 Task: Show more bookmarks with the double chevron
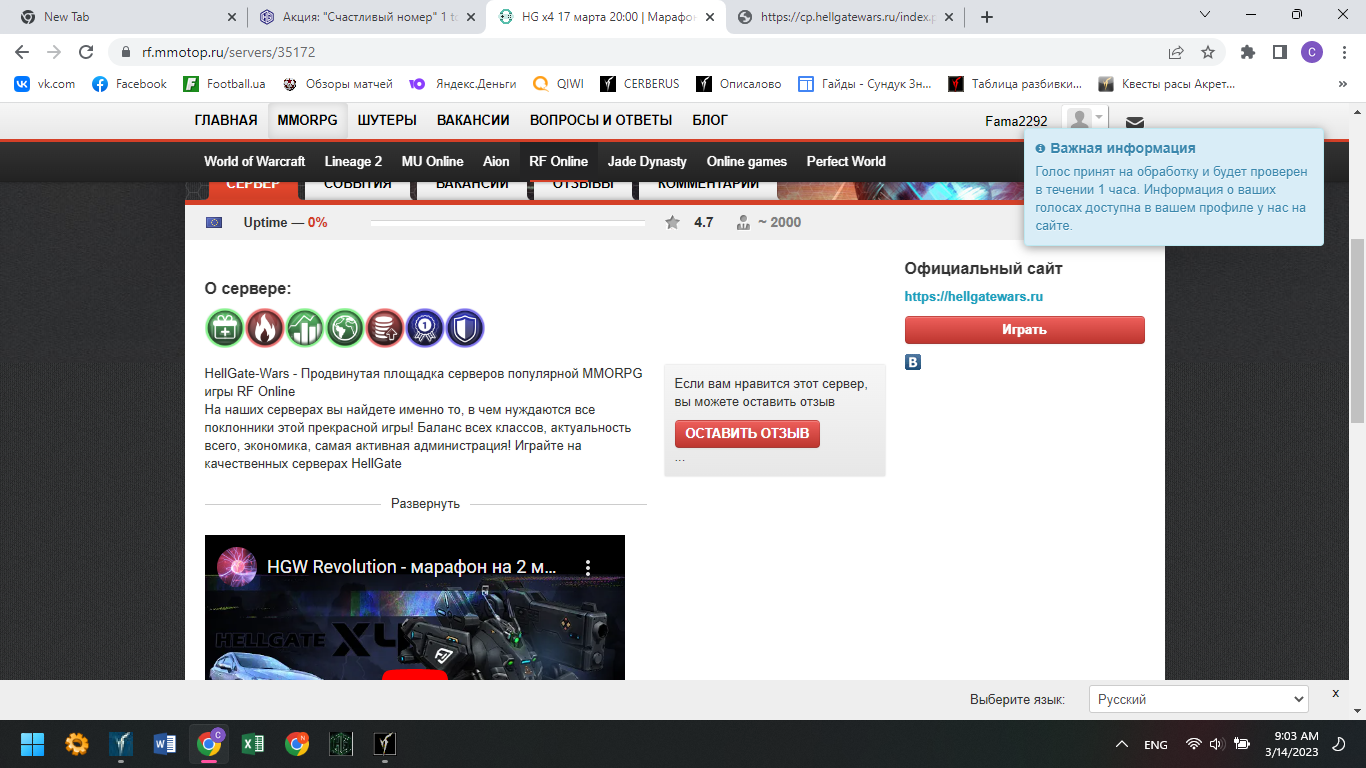click(1342, 84)
